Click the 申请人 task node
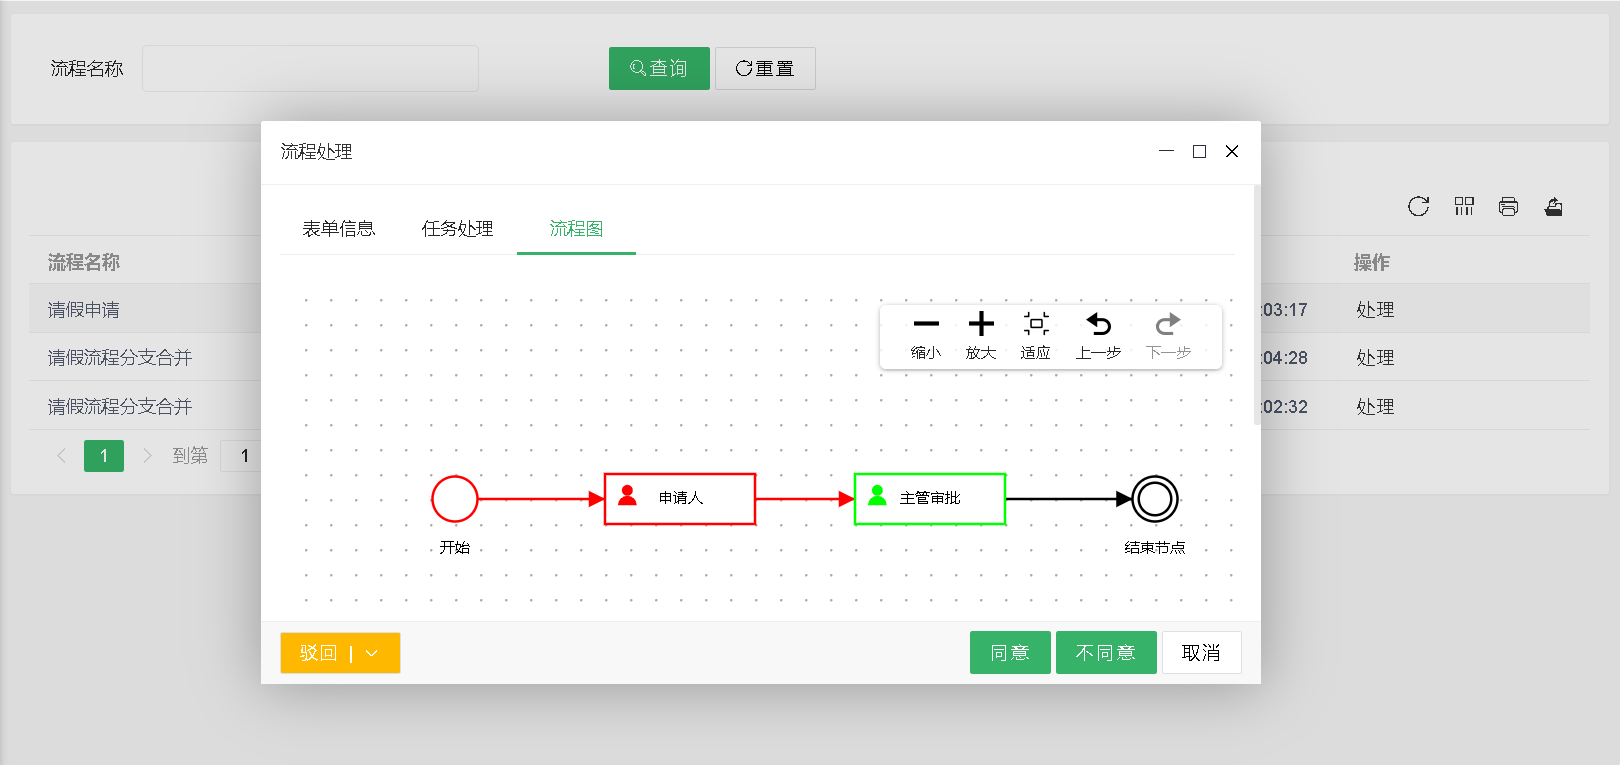The width and height of the screenshot is (1620, 765). click(x=680, y=499)
